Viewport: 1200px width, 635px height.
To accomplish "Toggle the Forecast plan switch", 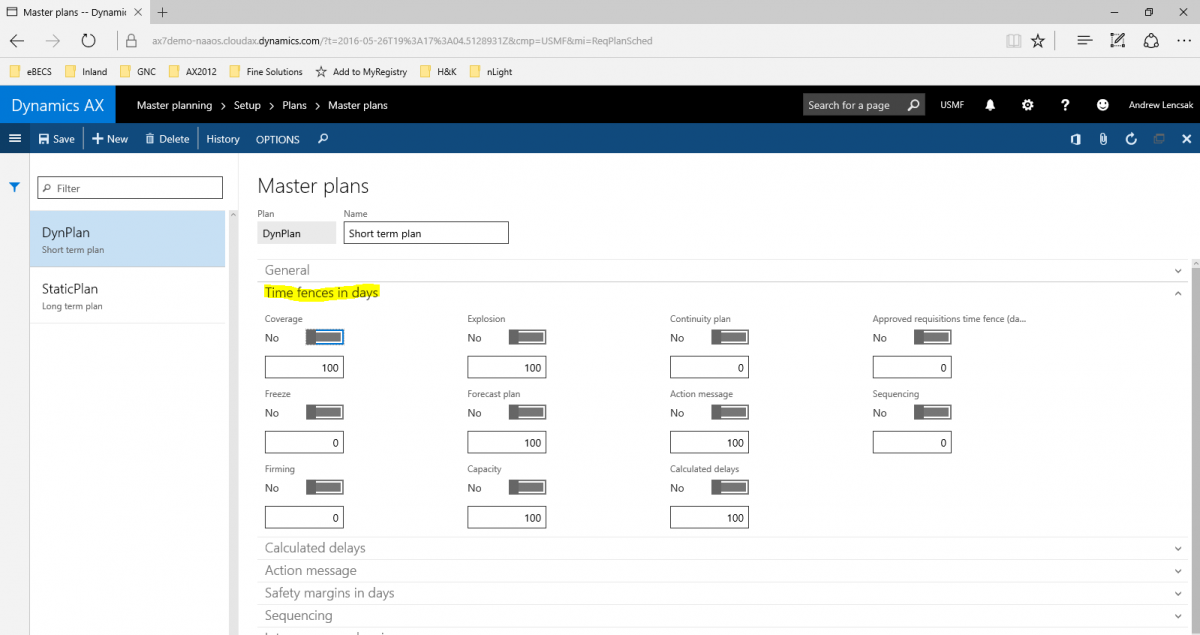I will click(527, 412).
